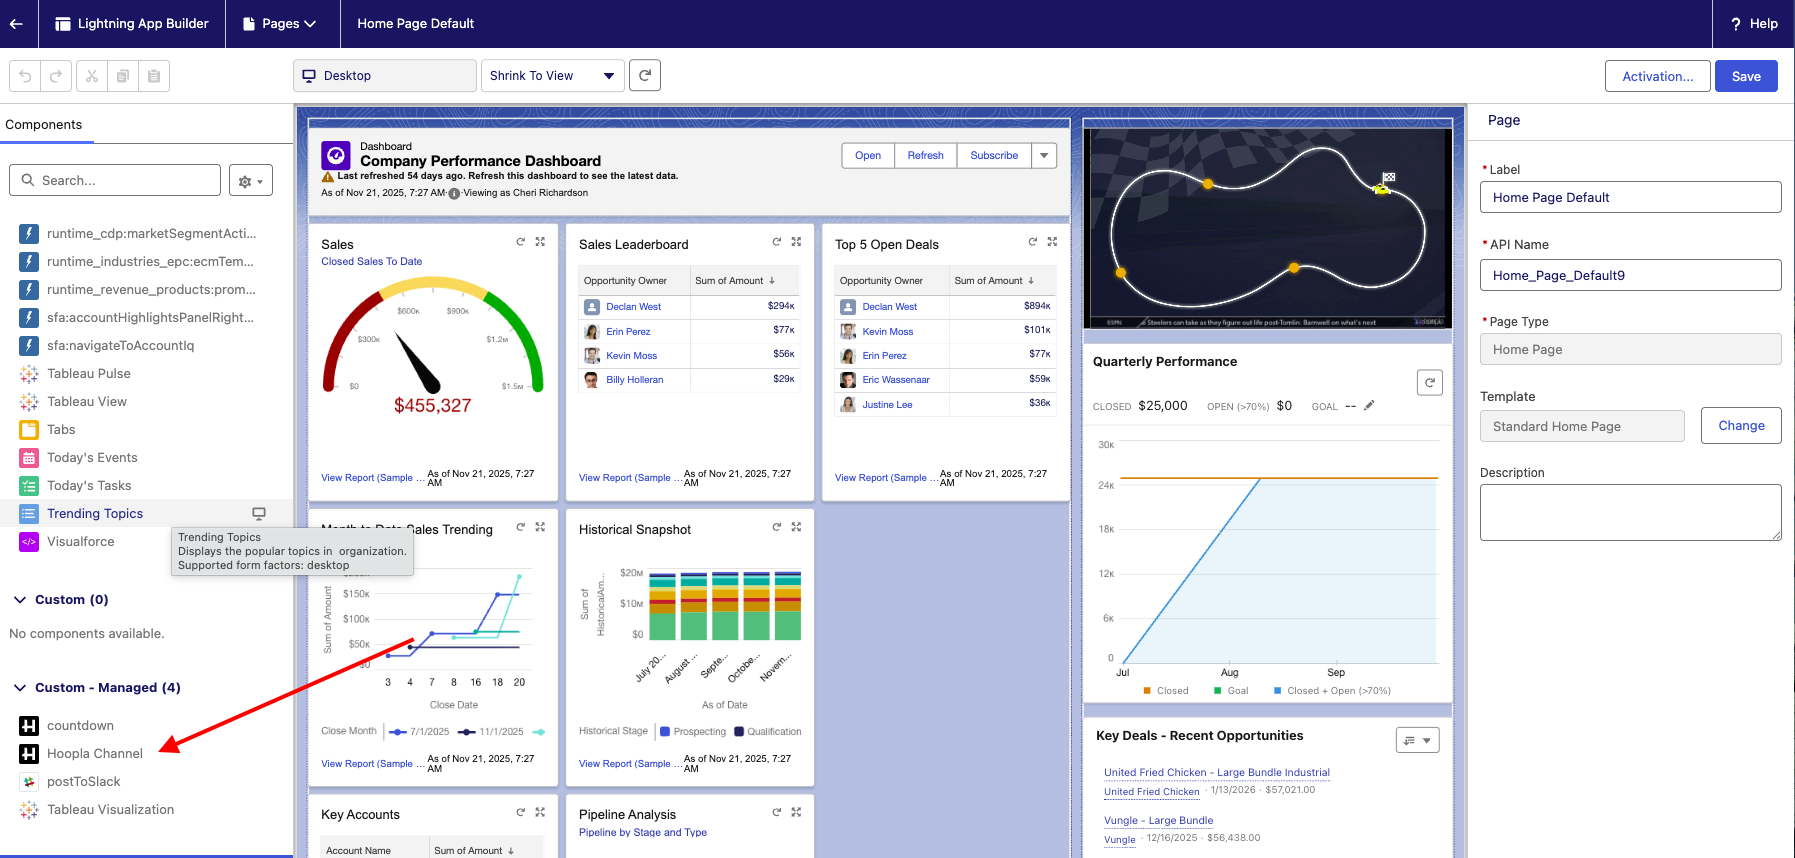1795x858 pixels.
Task: Click the components Search field
Action: (x=115, y=180)
